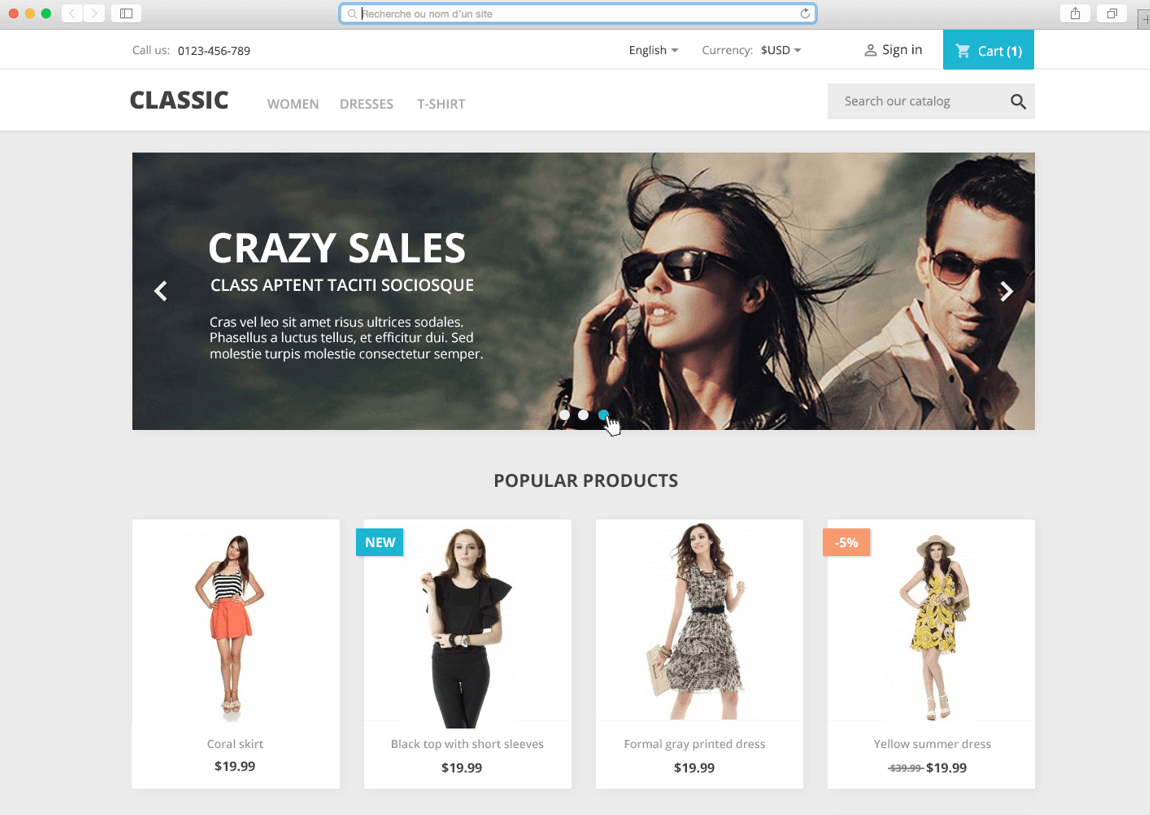Expand the $USD currency dropdown
Image resolution: width=1150 pixels, height=815 pixels.
[780, 50]
